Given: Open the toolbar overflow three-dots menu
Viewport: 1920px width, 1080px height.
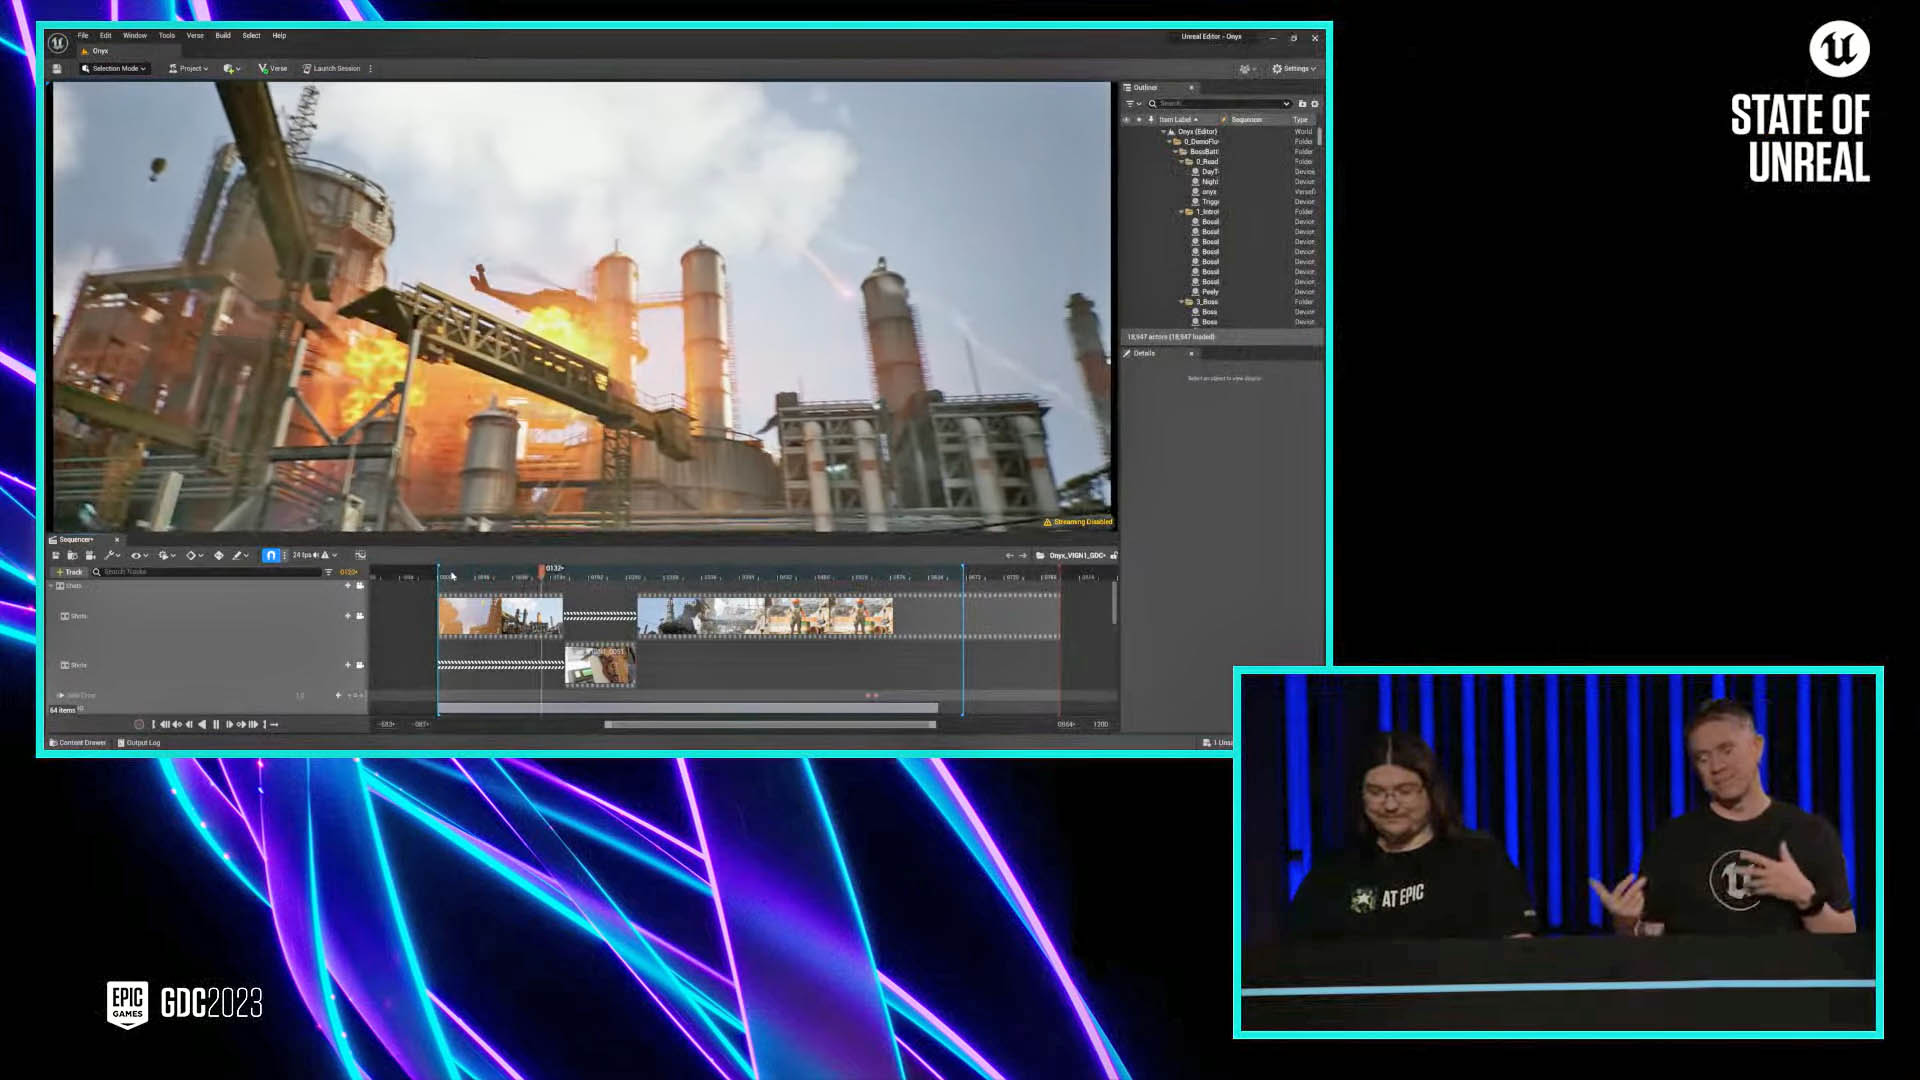Looking at the screenshot, I should point(371,69).
